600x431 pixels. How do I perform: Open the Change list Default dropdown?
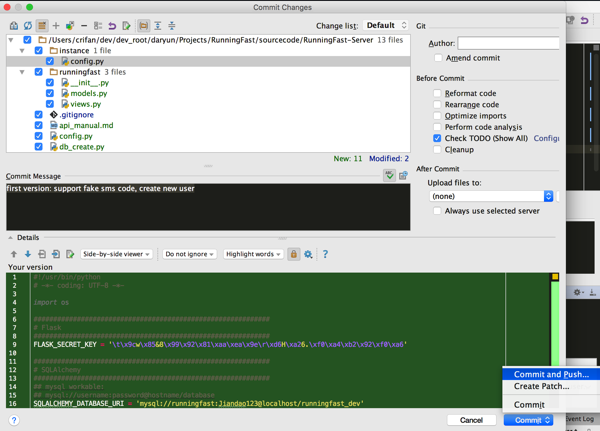click(x=385, y=25)
